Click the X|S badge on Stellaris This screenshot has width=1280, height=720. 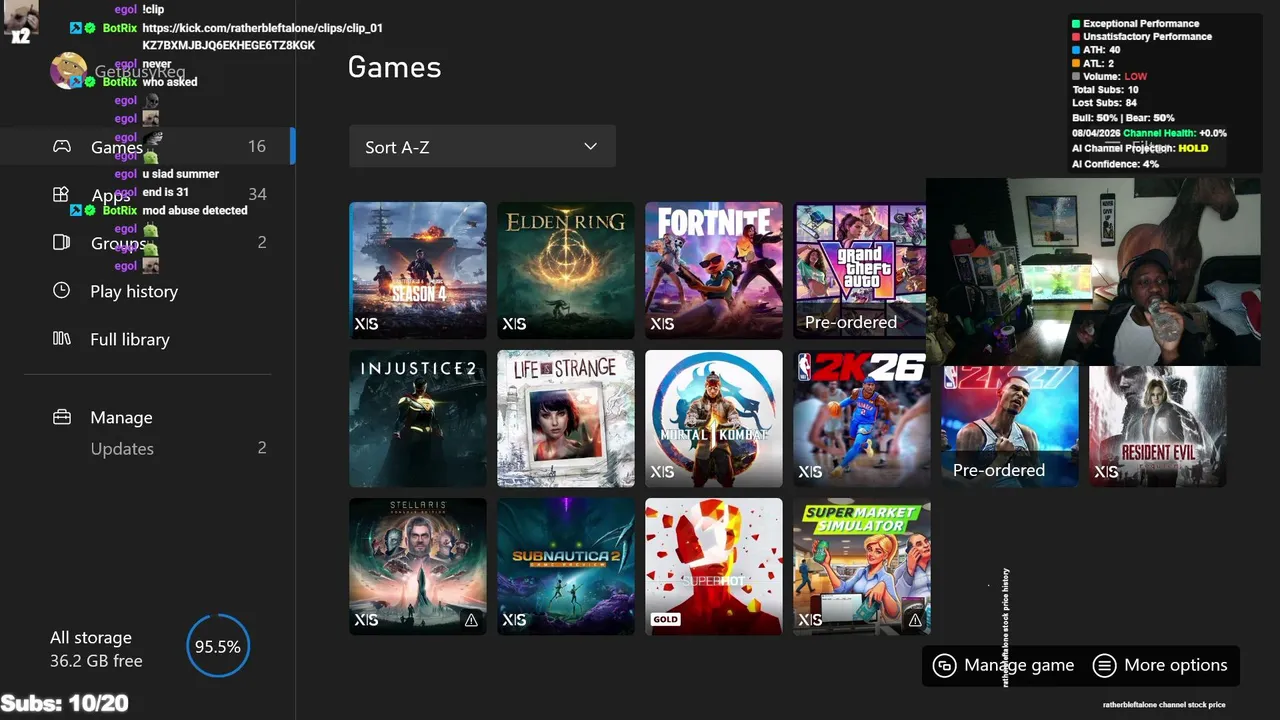(x=366, y=620)
